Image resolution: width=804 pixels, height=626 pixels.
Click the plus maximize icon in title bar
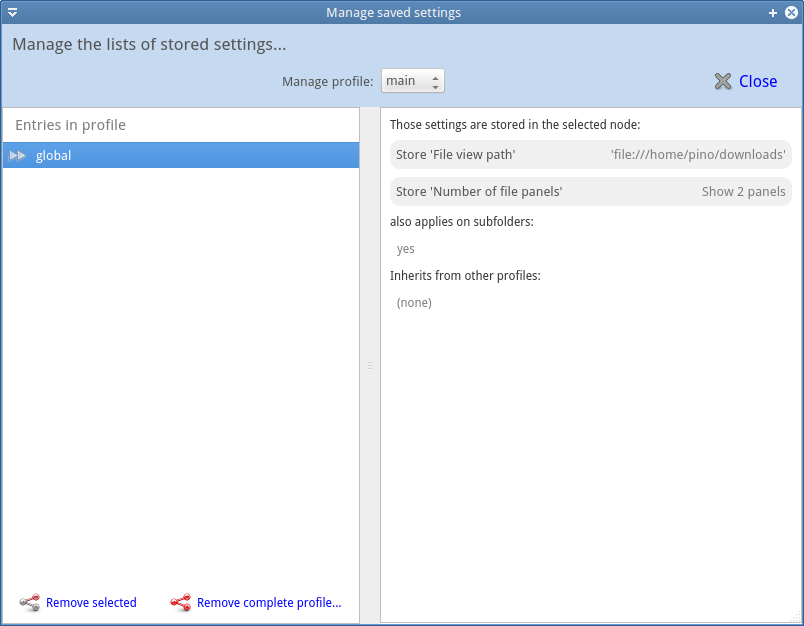click(773, 13)
